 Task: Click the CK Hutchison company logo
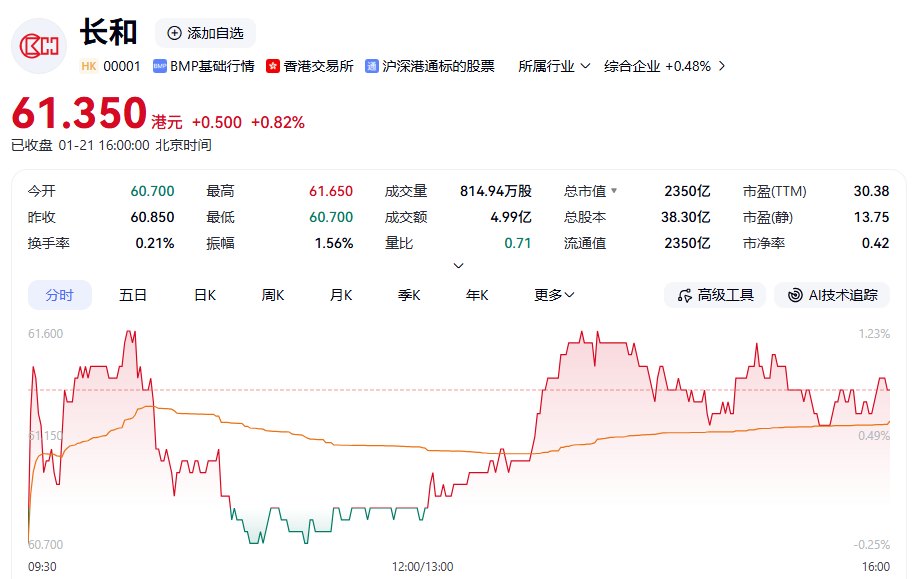[x=40, y=46]
